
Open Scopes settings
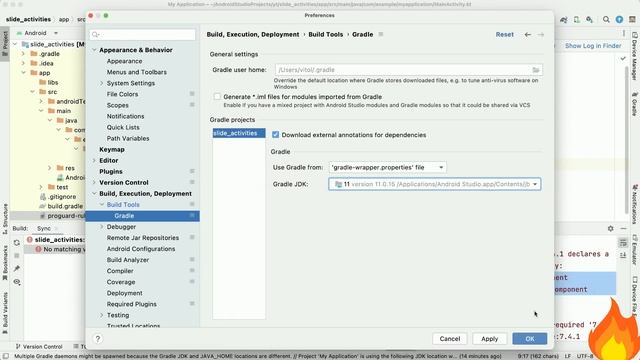[x=118, y=105]
